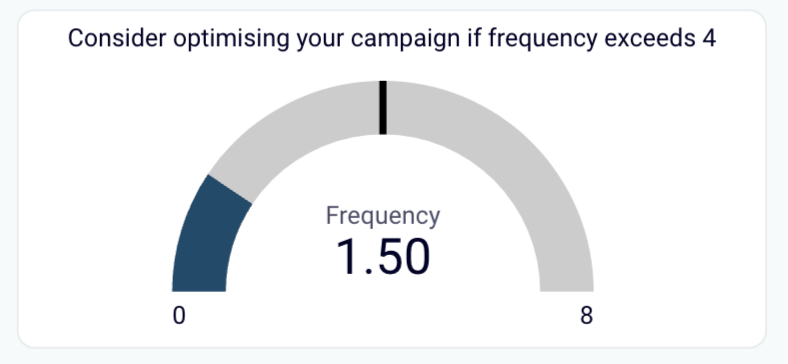The width and height of the screenshot is (788, 364).
Task: Click the word "if" in the heading
Action: [473, 38]
